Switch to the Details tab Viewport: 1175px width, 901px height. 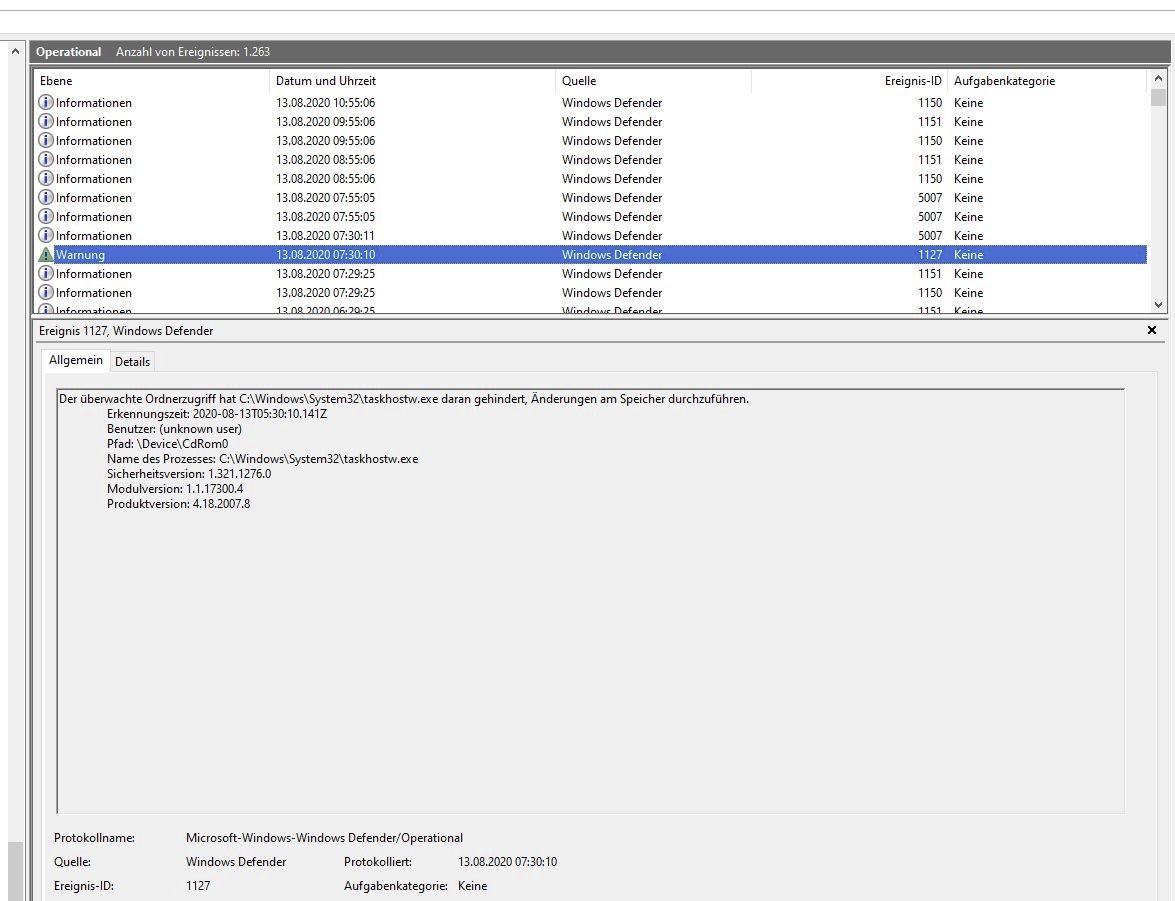133,361
